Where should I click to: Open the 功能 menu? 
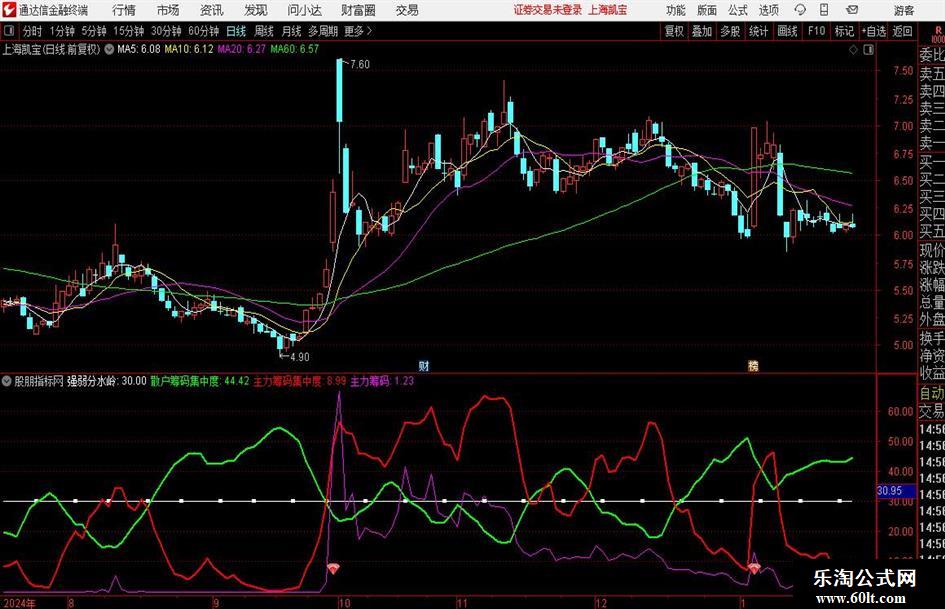click(x=676, y=10)
